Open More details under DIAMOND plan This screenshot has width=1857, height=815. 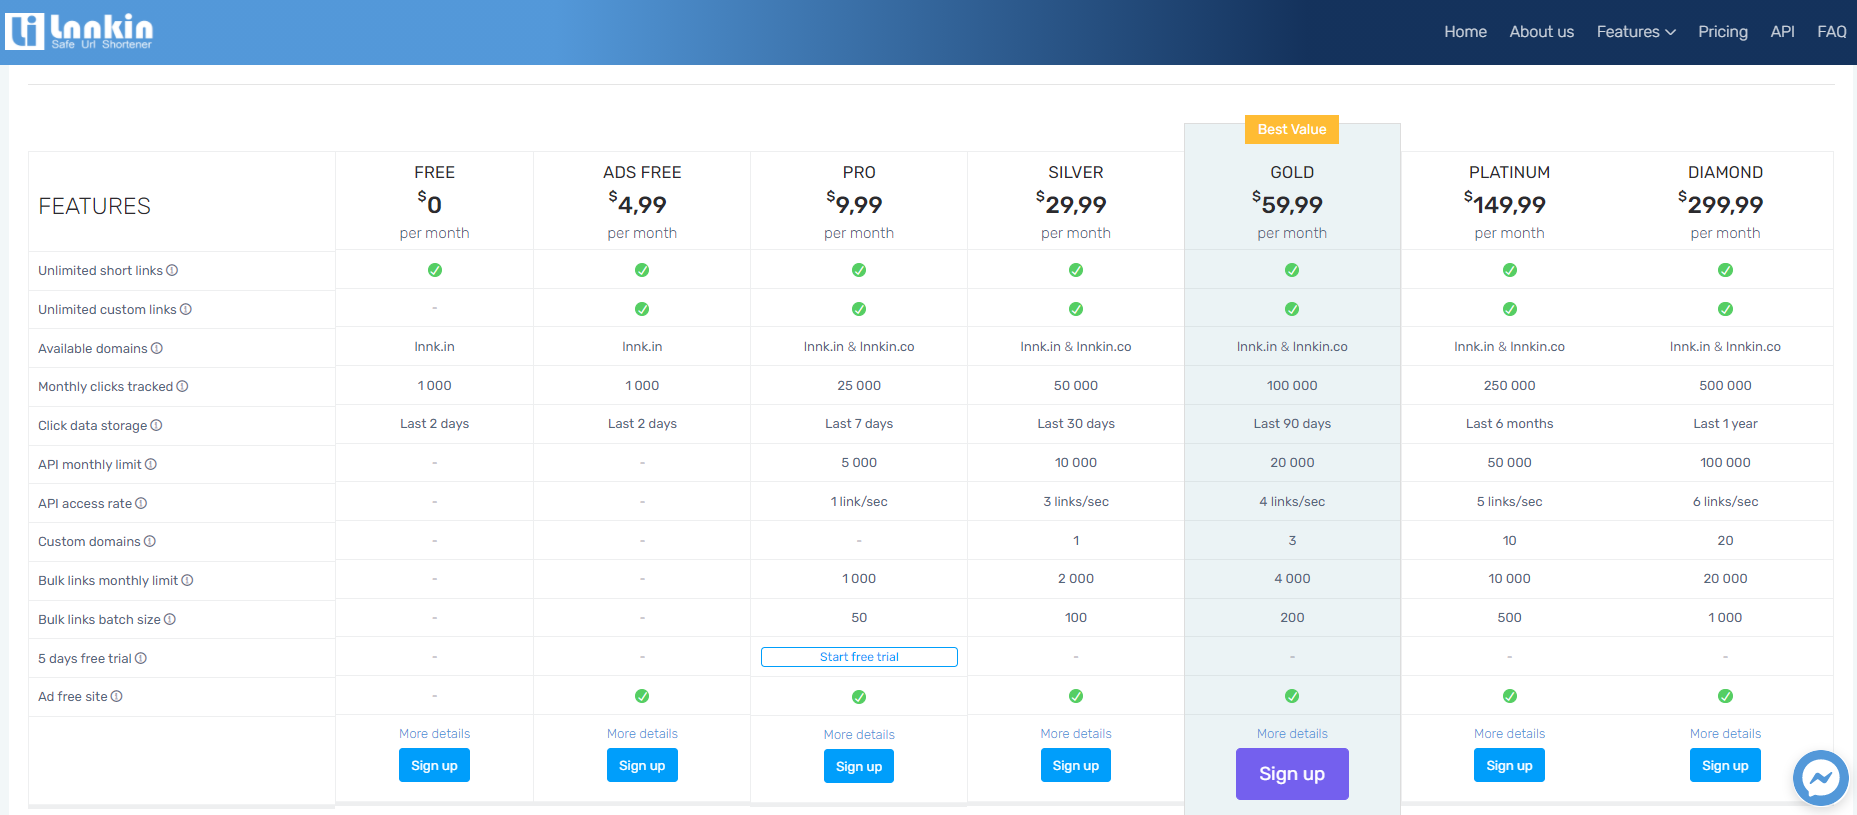pyautogui.click(x=1725, y=734)
